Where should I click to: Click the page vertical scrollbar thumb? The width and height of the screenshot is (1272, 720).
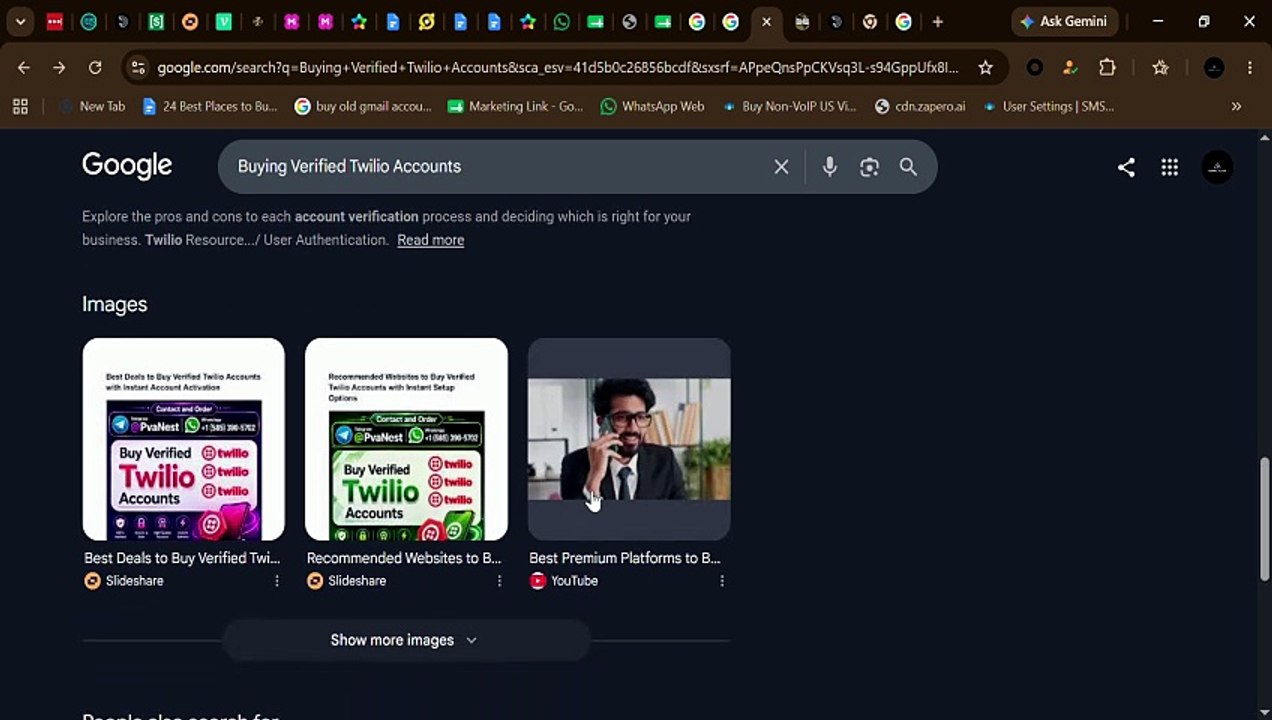pos(1264,518)
